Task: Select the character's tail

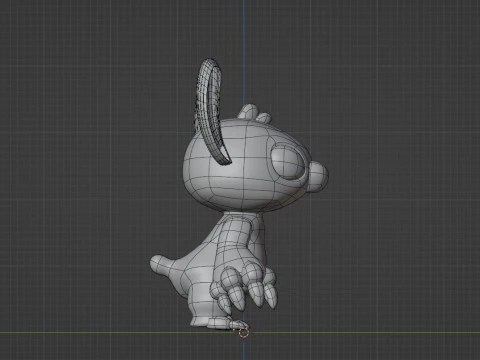Action: tap(162, 264)
